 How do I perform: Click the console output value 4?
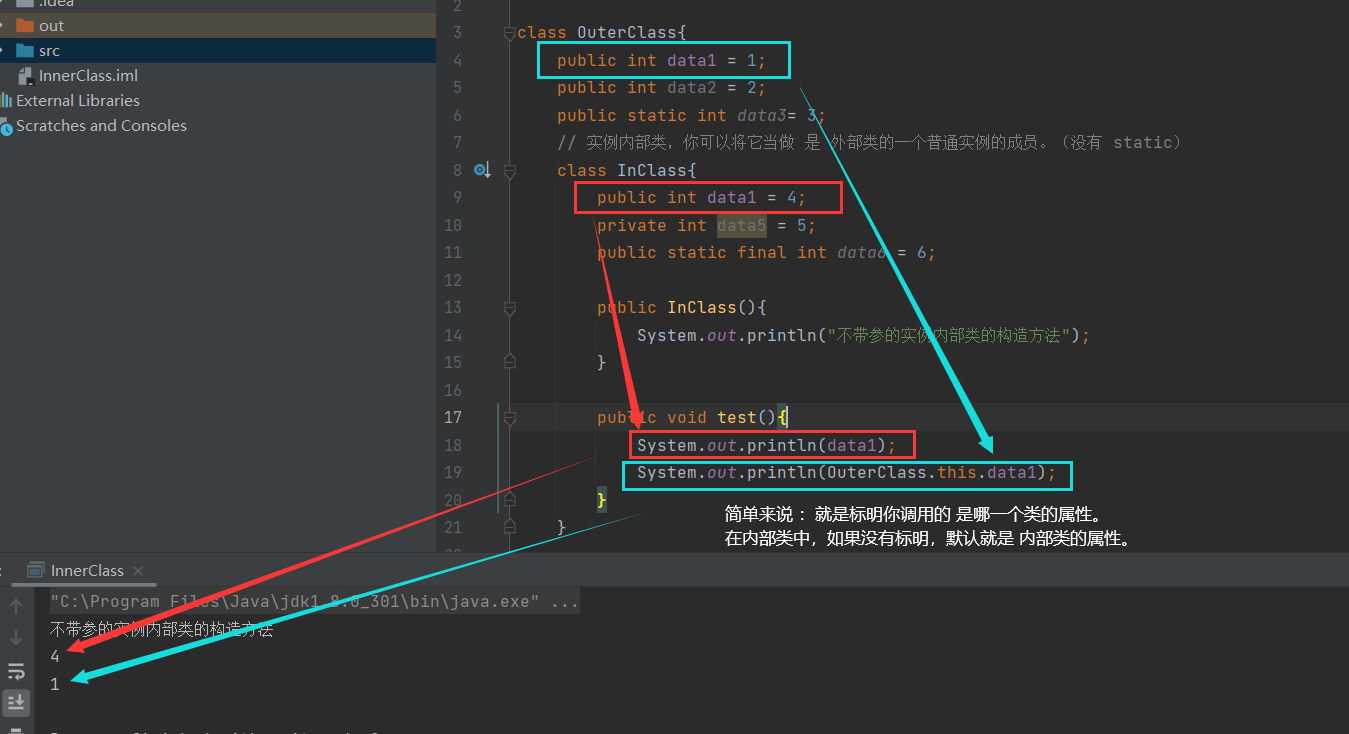pos(55,657)
